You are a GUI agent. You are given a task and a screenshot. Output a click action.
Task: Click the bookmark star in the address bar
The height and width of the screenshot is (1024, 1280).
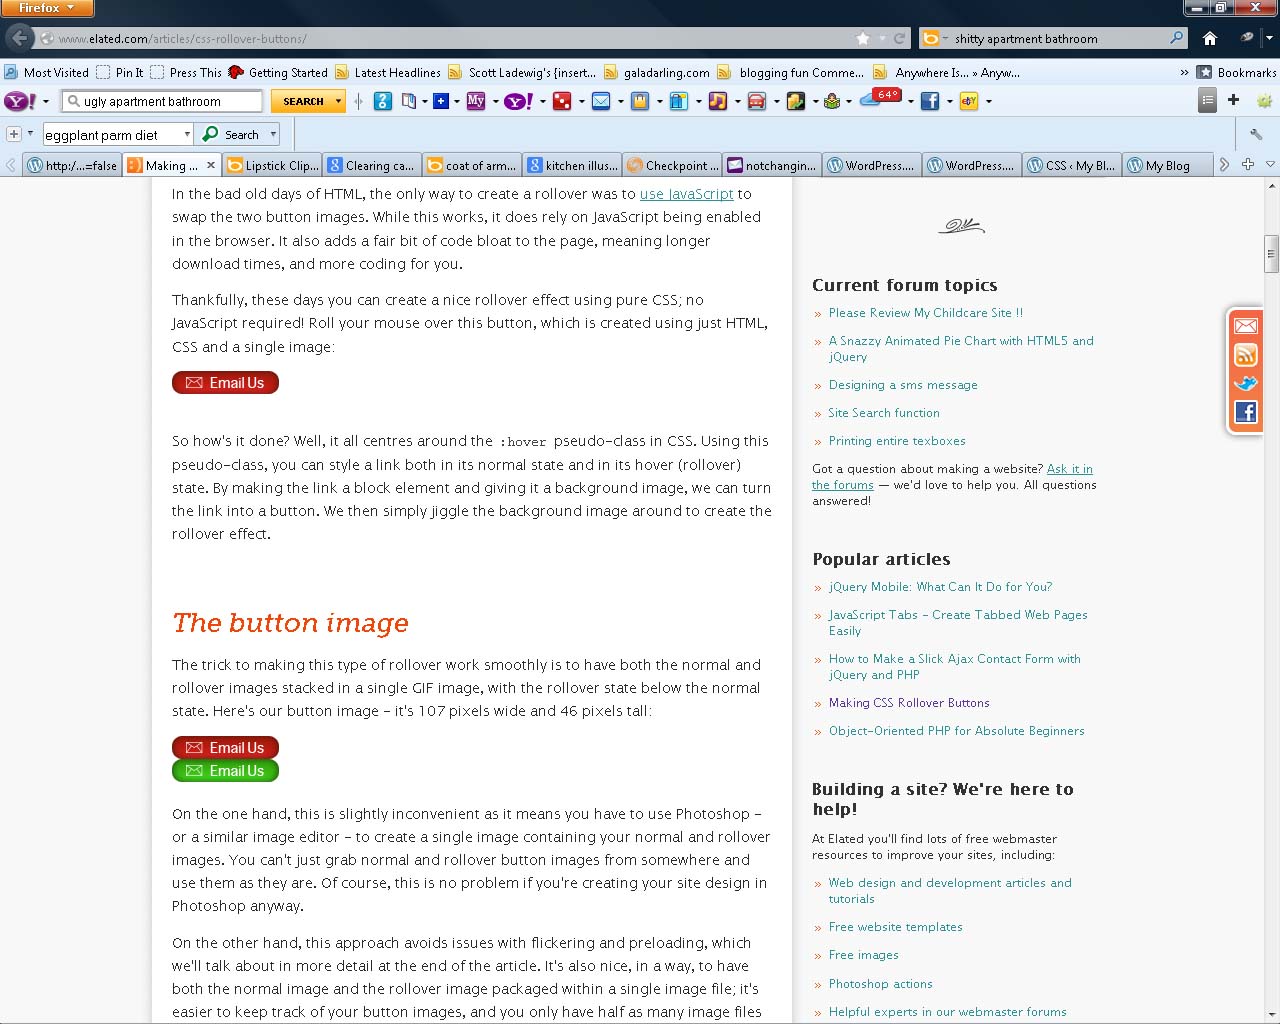(x=863, y=38)
